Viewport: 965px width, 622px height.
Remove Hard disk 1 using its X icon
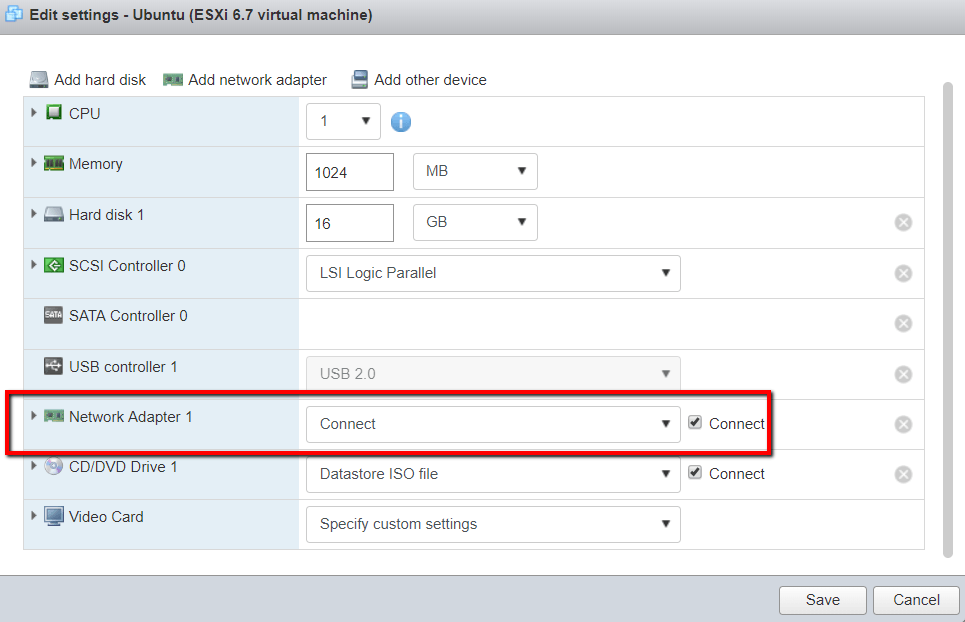coord(903,222)
